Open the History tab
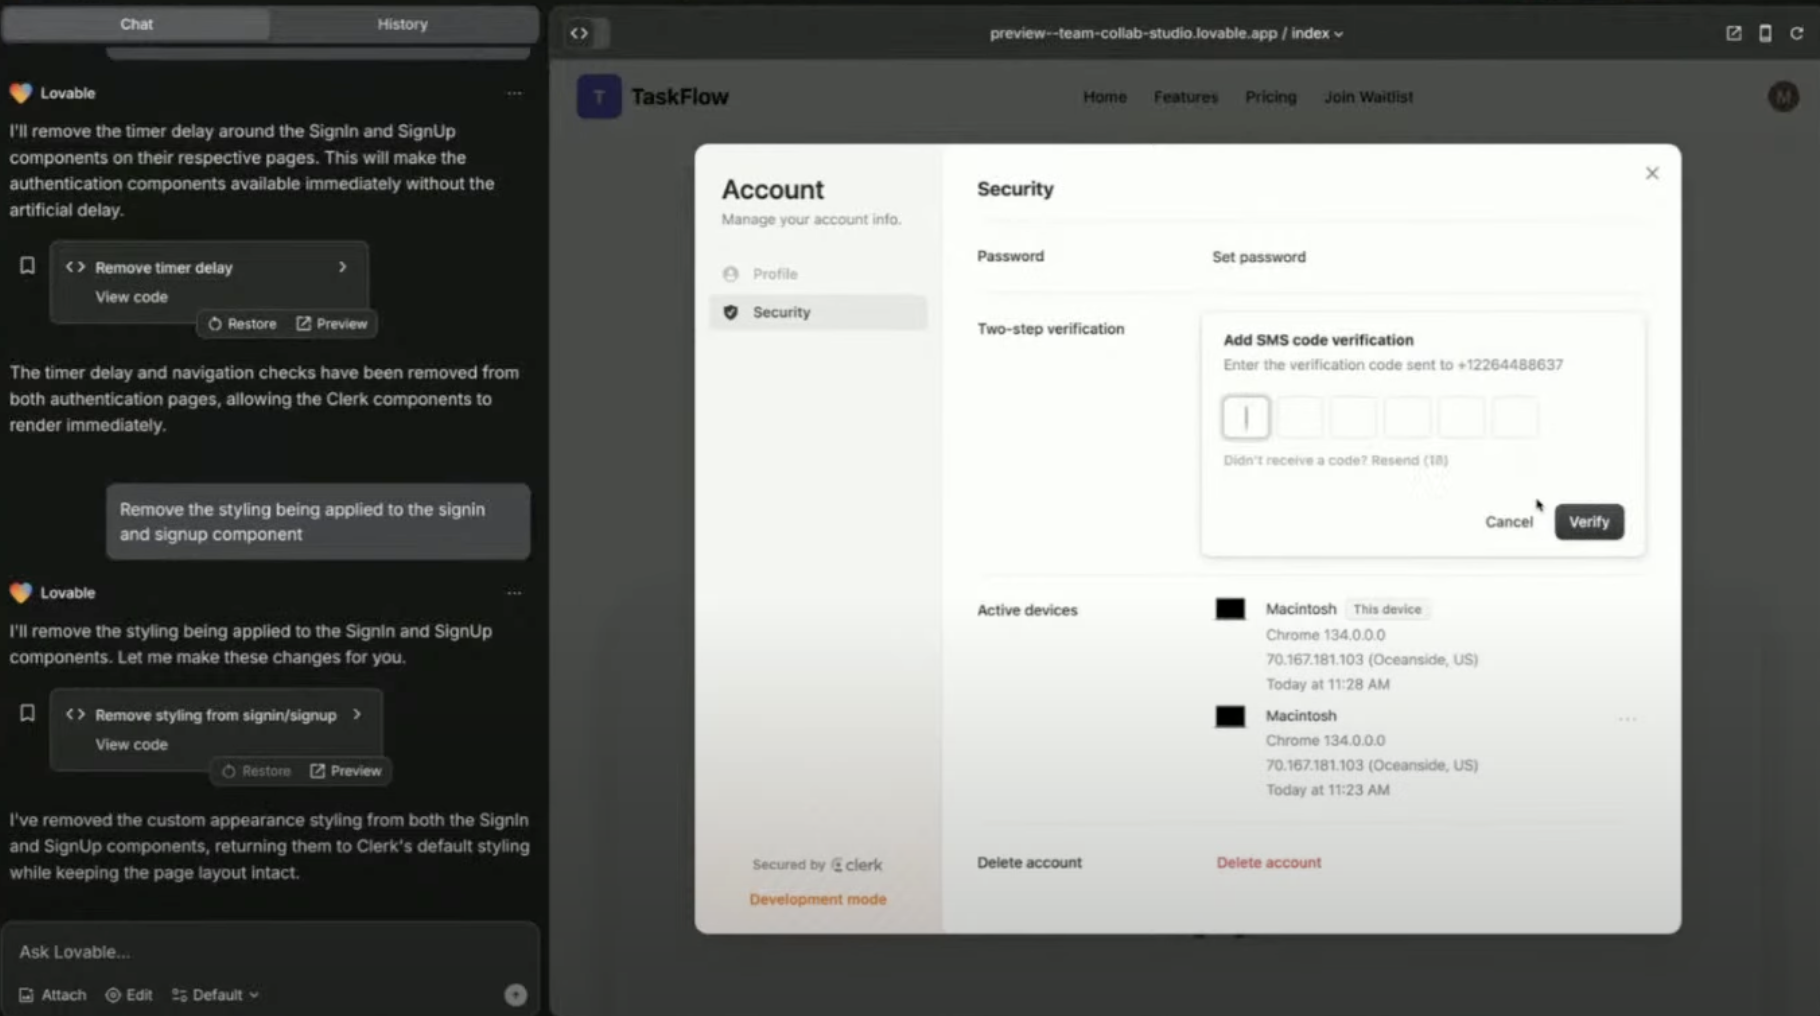1820x1016 pixels. click(x=402, y=24)
